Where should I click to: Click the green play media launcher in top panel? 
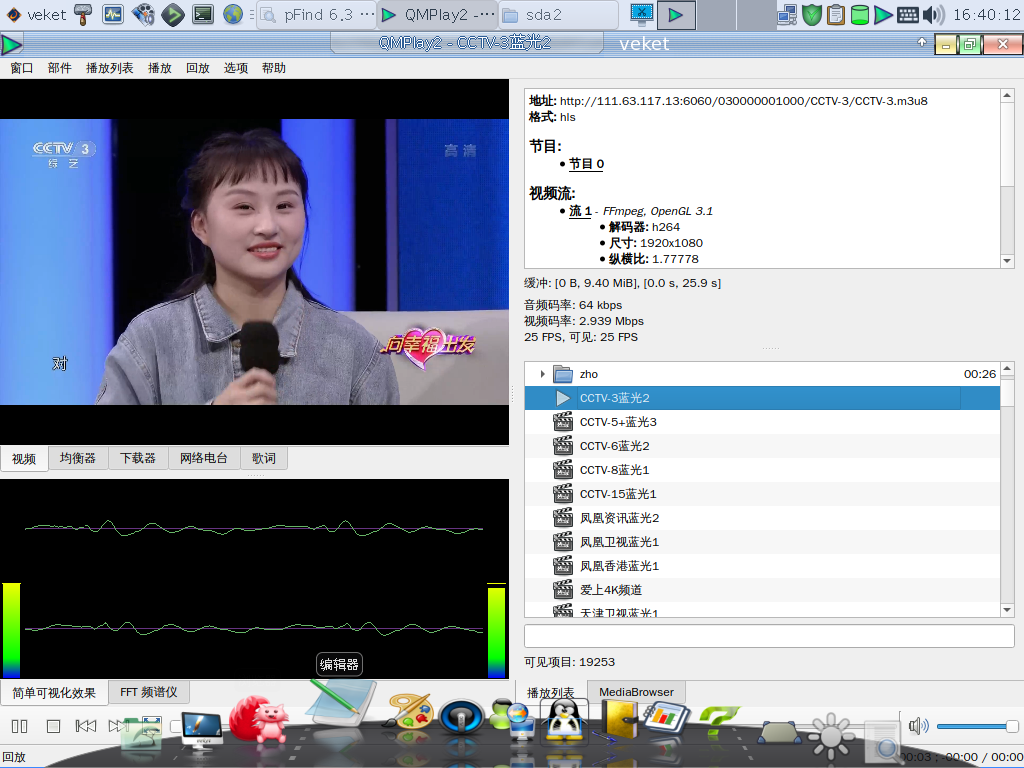(x=173, y=14)
